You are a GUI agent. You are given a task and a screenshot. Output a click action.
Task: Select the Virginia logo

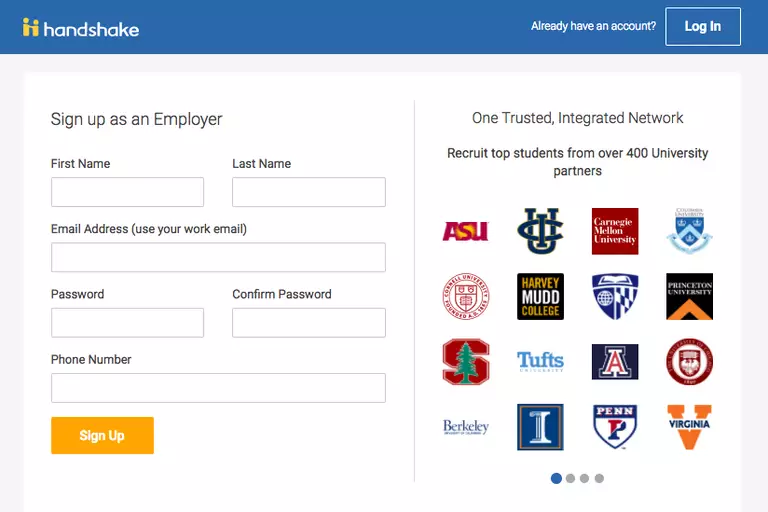click(689, 427)
